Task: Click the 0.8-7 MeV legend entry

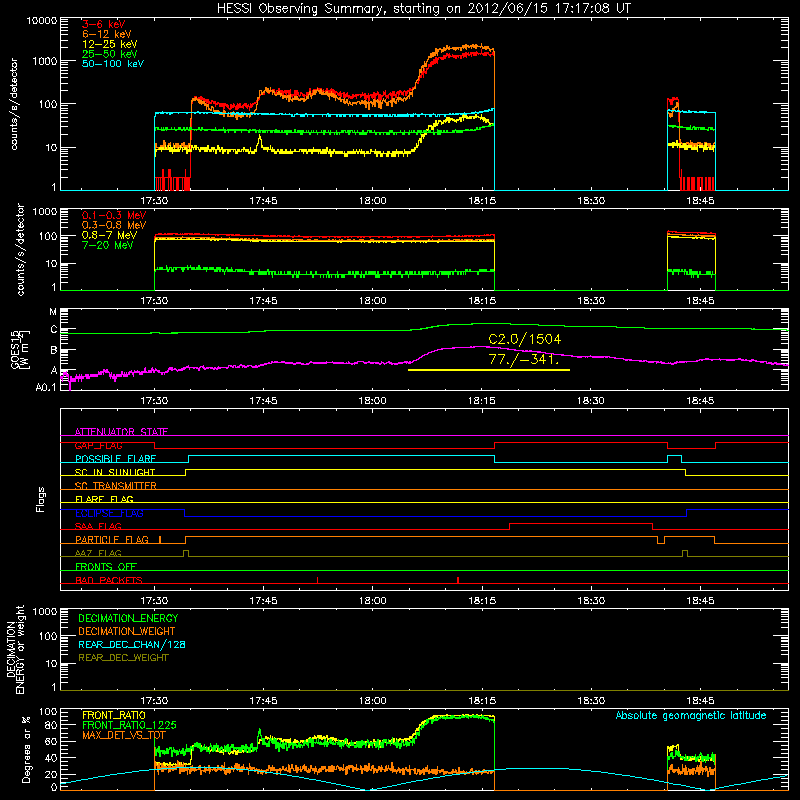Action: pos(109,235)
